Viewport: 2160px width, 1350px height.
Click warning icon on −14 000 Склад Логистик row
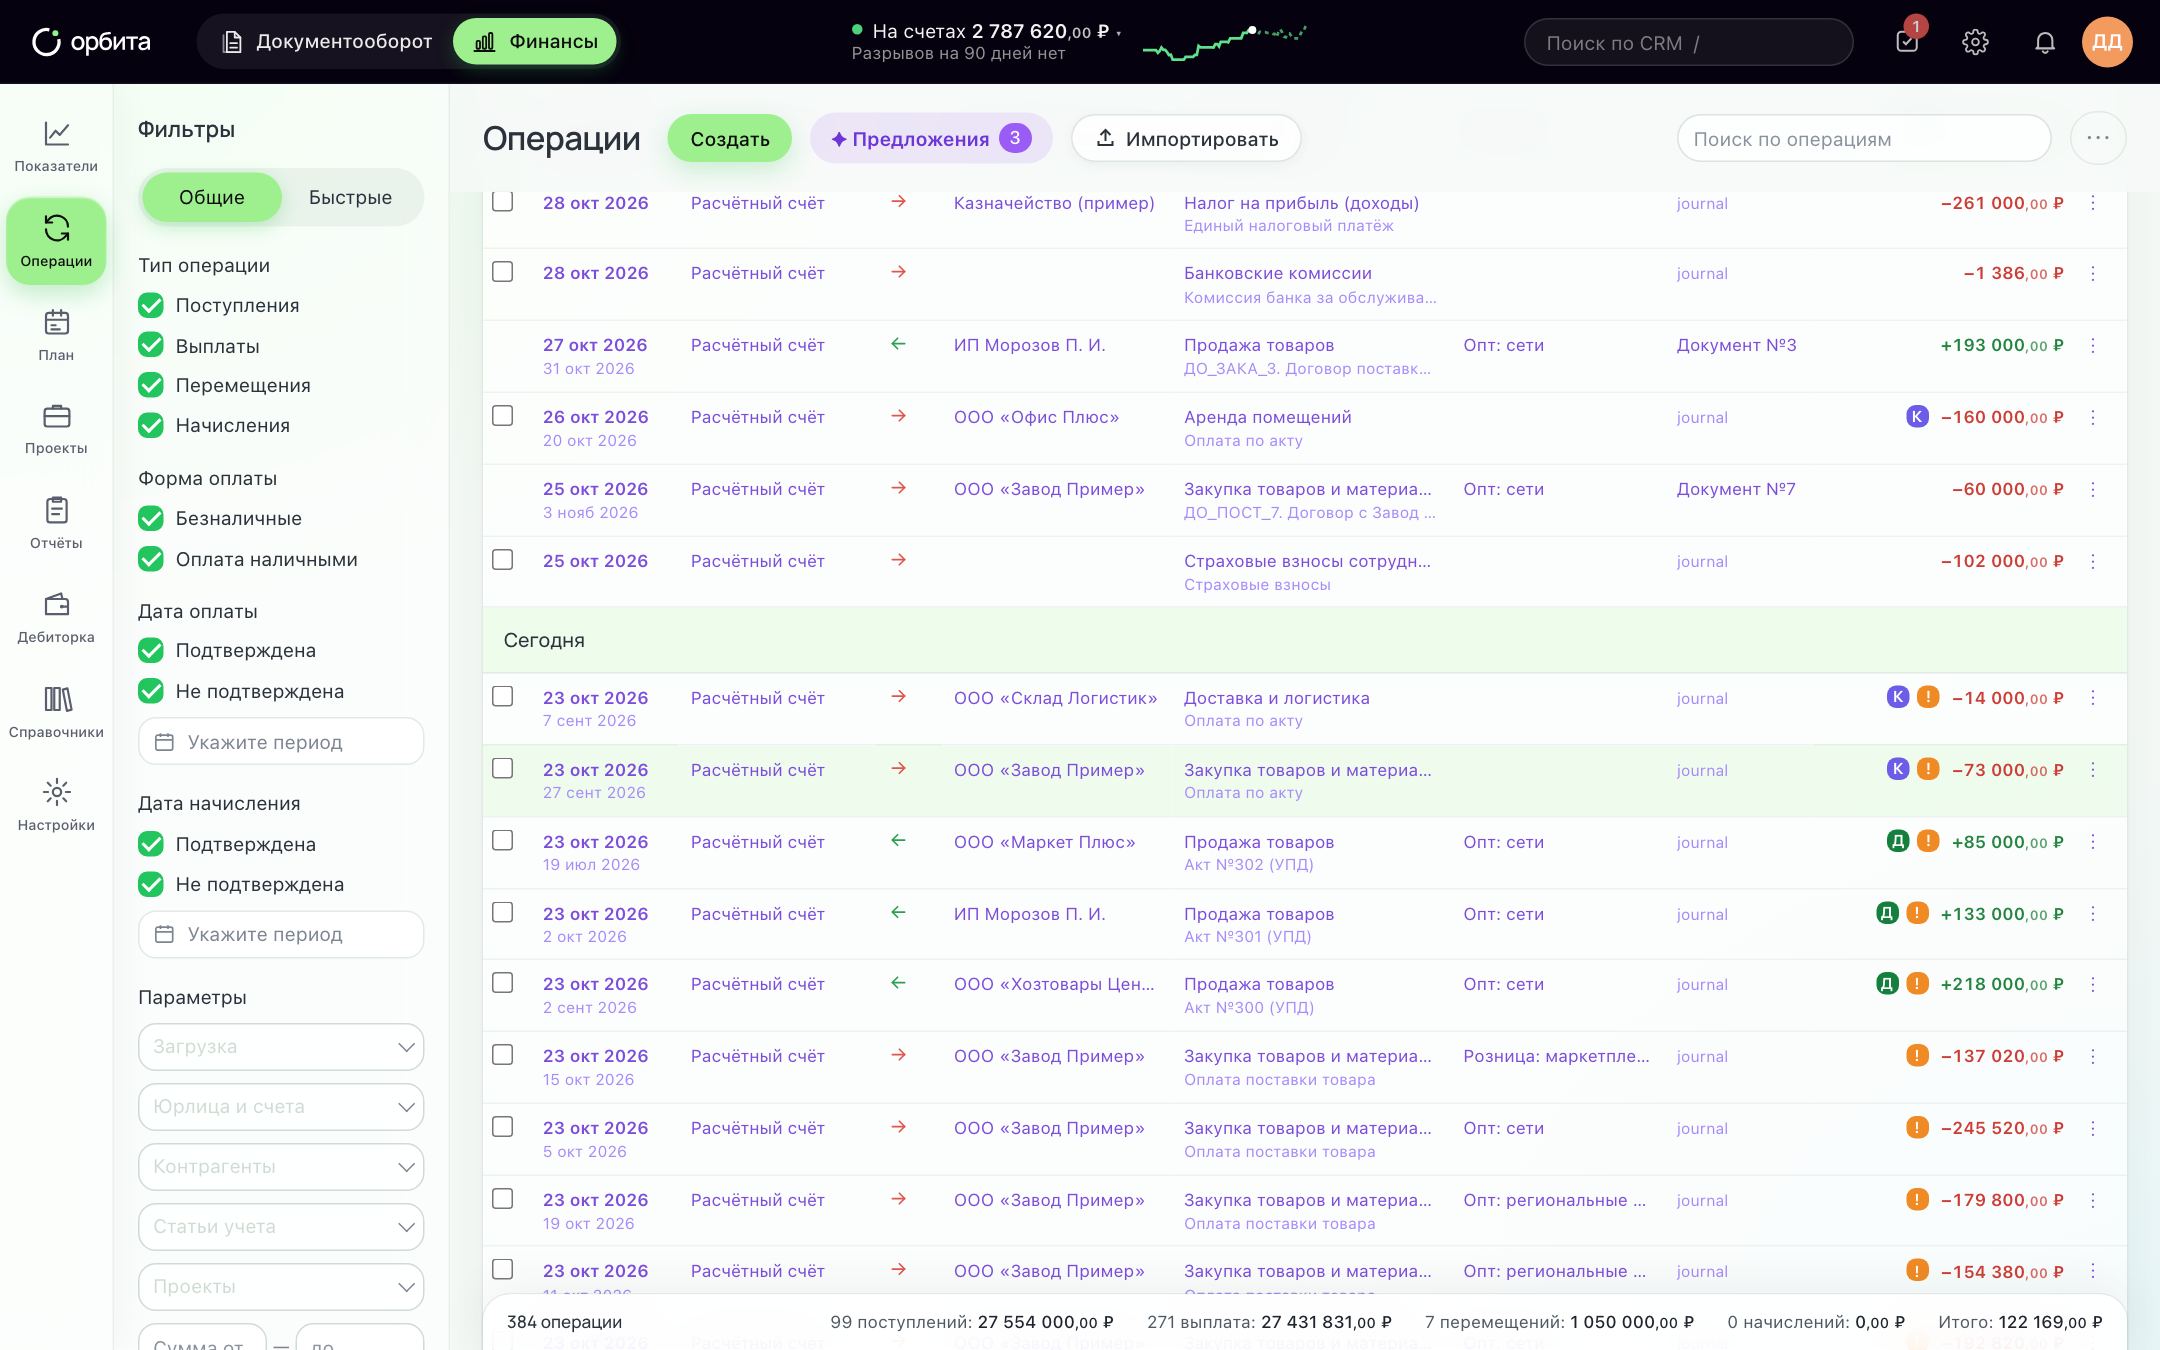(x=1928, y=697)
